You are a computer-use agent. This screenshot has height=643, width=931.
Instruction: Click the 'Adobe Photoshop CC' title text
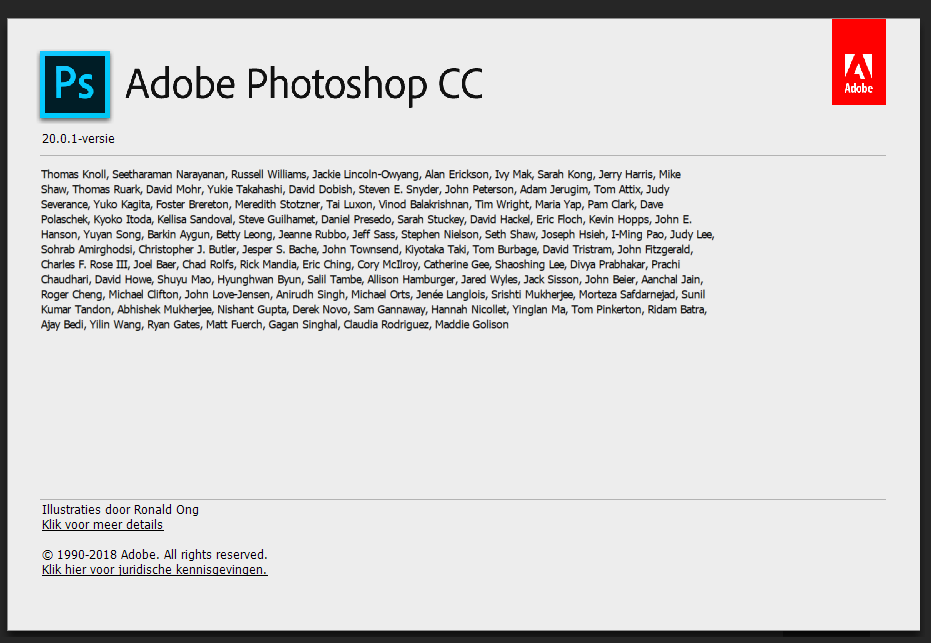click(304, 84)
